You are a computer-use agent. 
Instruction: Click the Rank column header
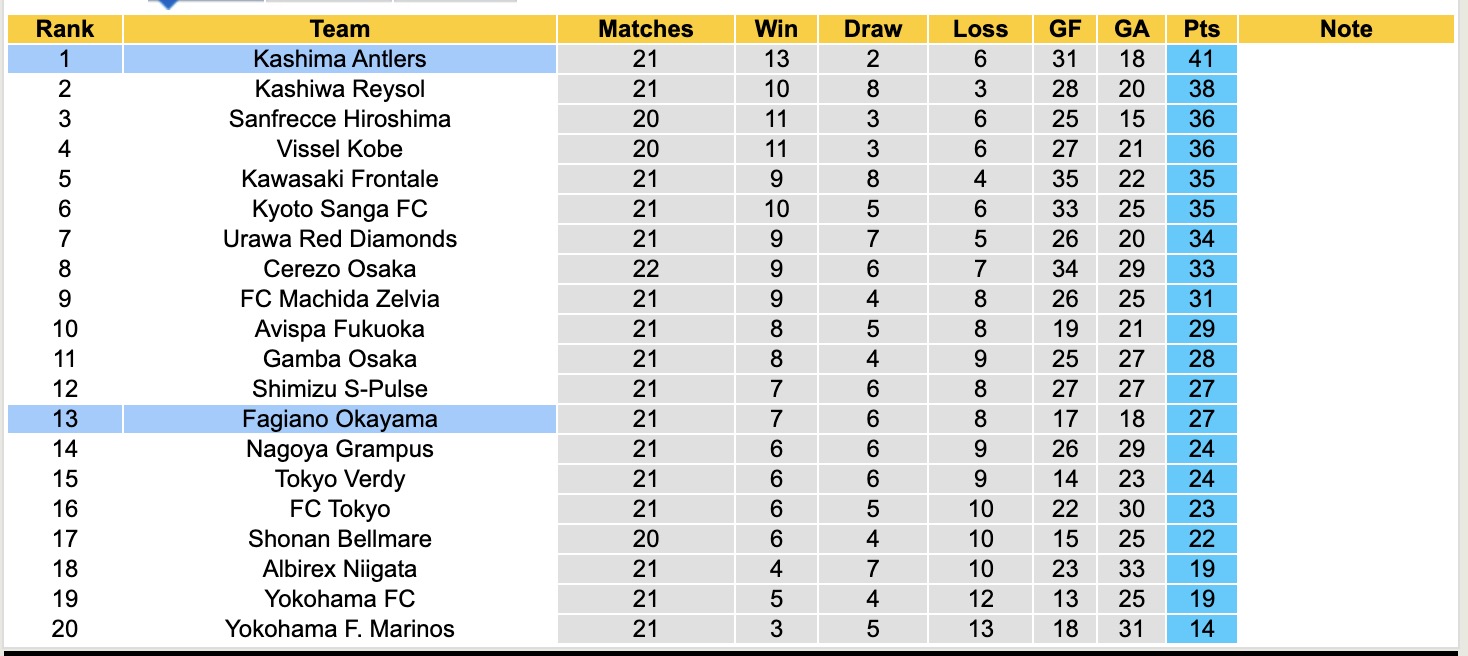[65, 29]
